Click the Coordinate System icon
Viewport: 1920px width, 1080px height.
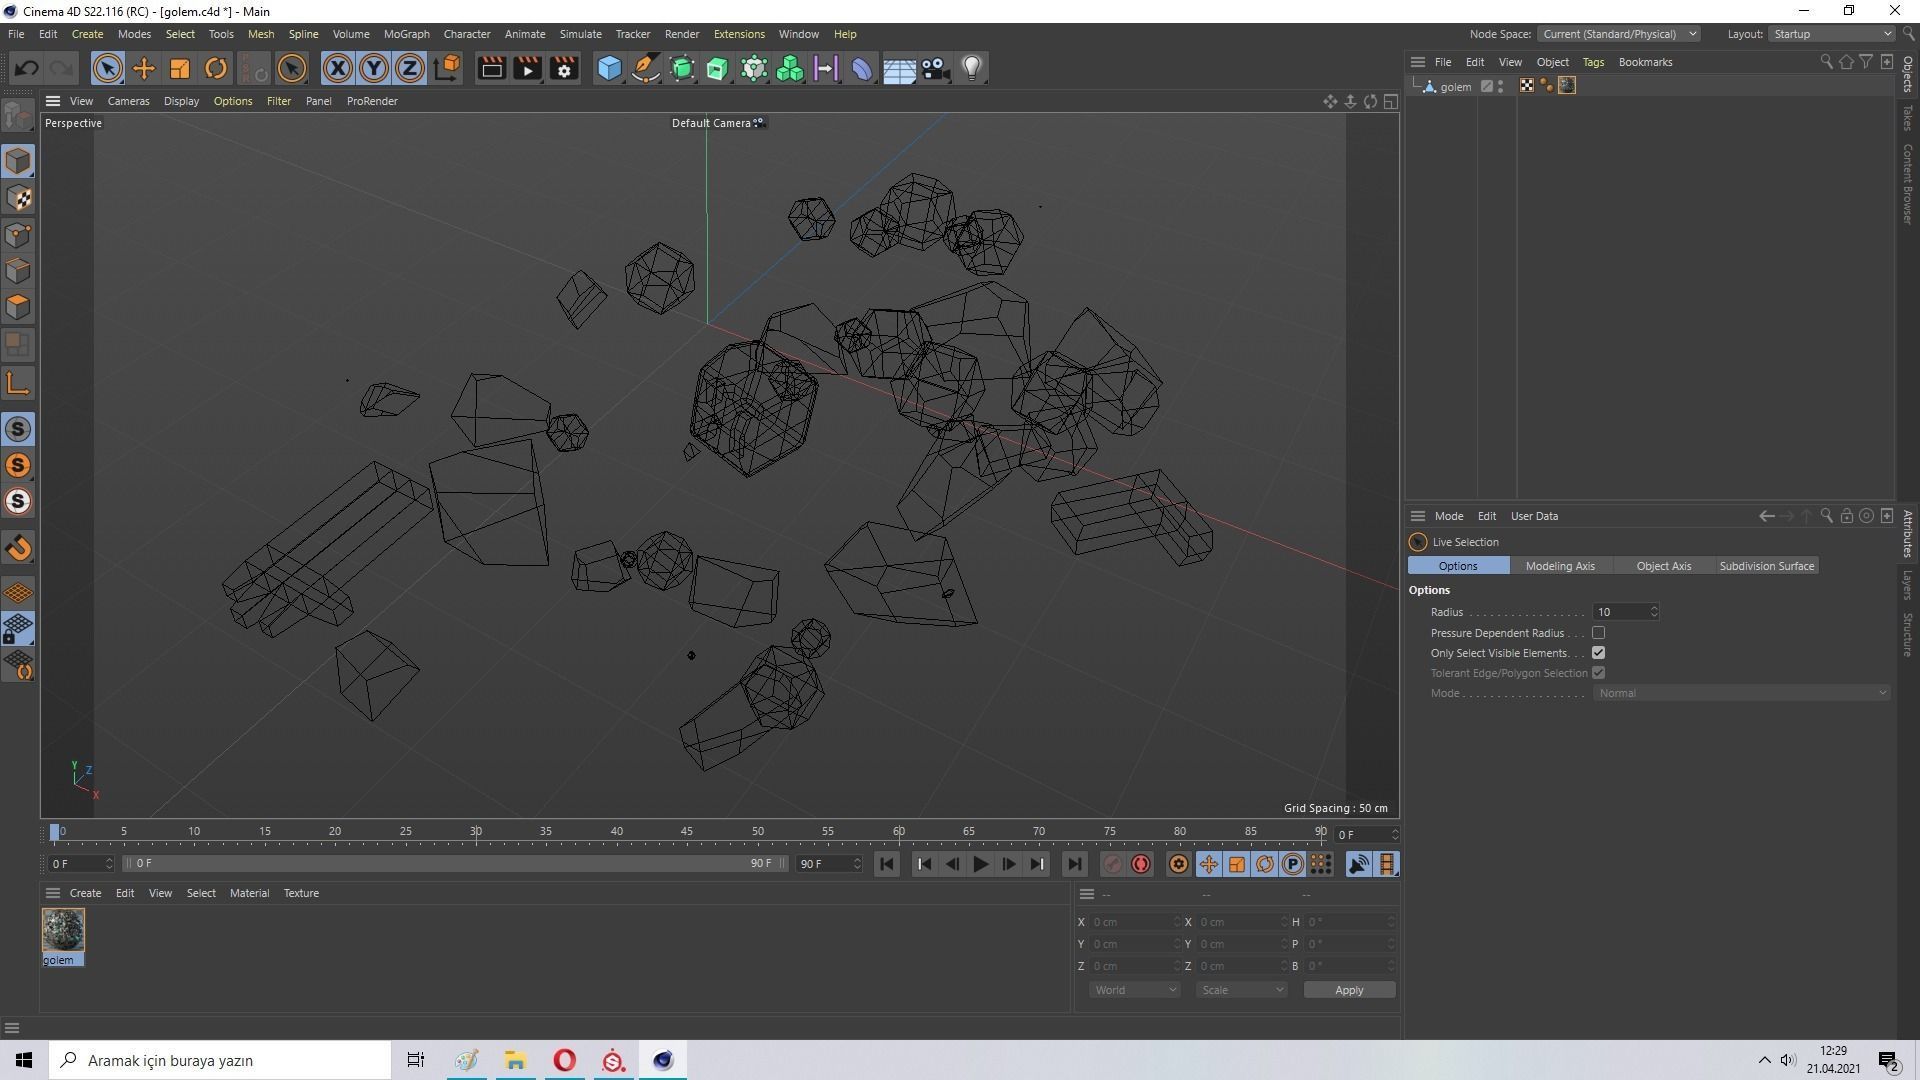(448, 68)
